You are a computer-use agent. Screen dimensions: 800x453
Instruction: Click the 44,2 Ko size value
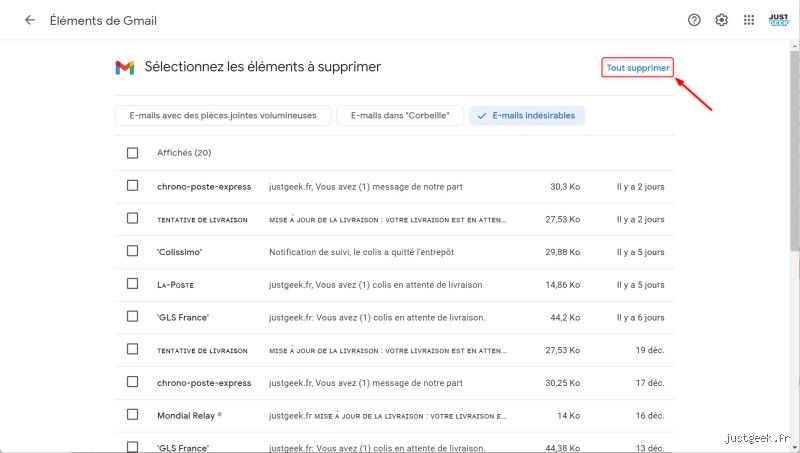565,317
